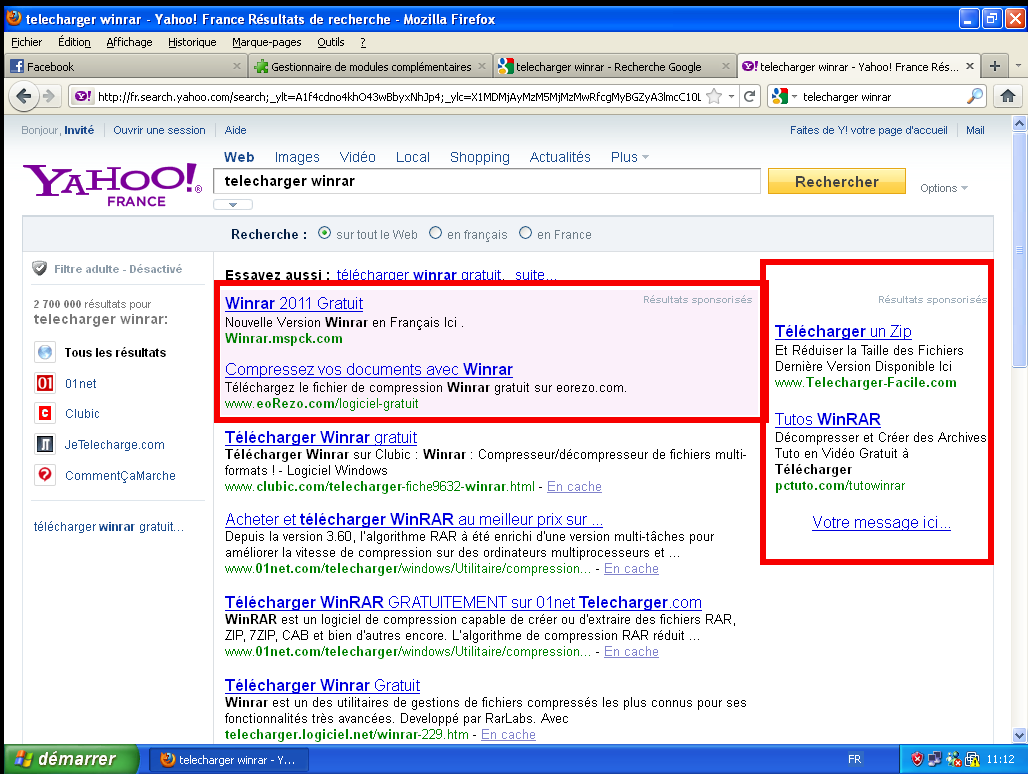This screenshot has height=774, width=1028.
Task: Select the Shopping search tab
Action: (x=479, y=157)
